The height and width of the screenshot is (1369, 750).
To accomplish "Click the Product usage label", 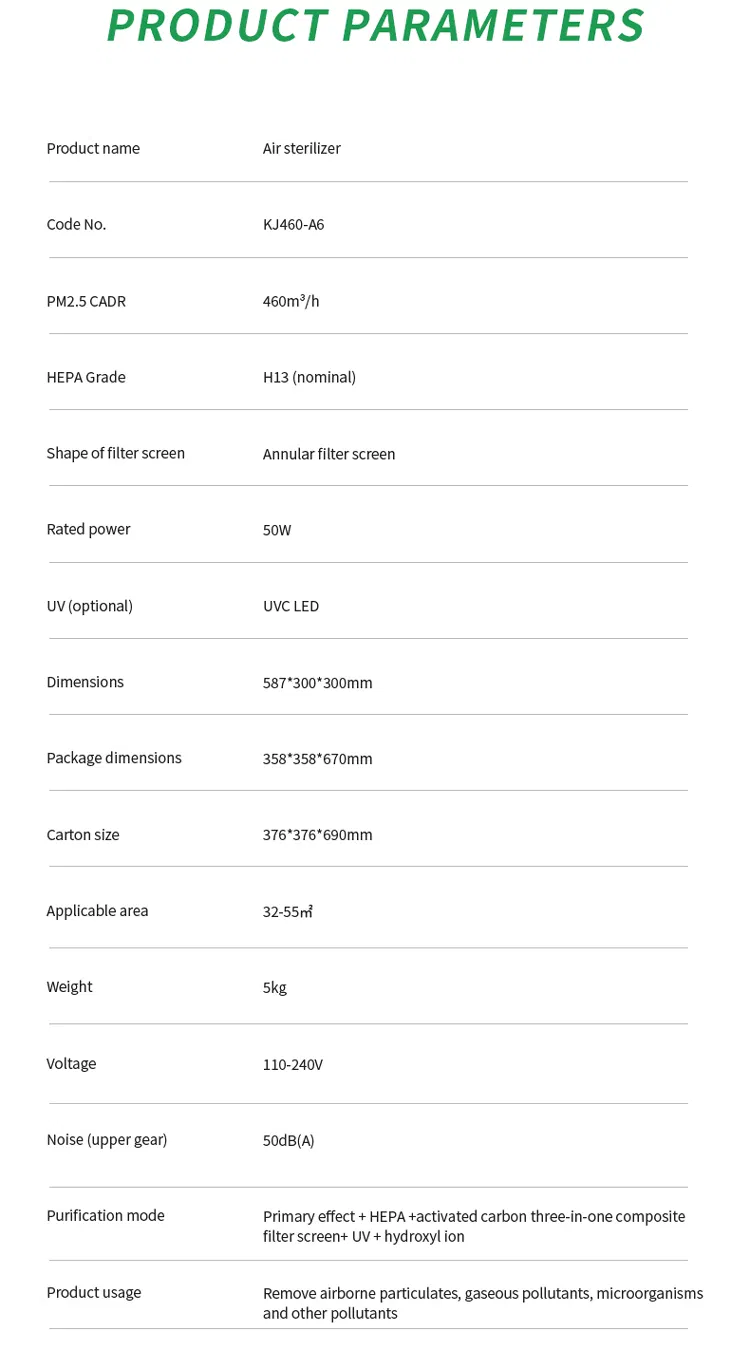I will click(x=94, y=1293).
